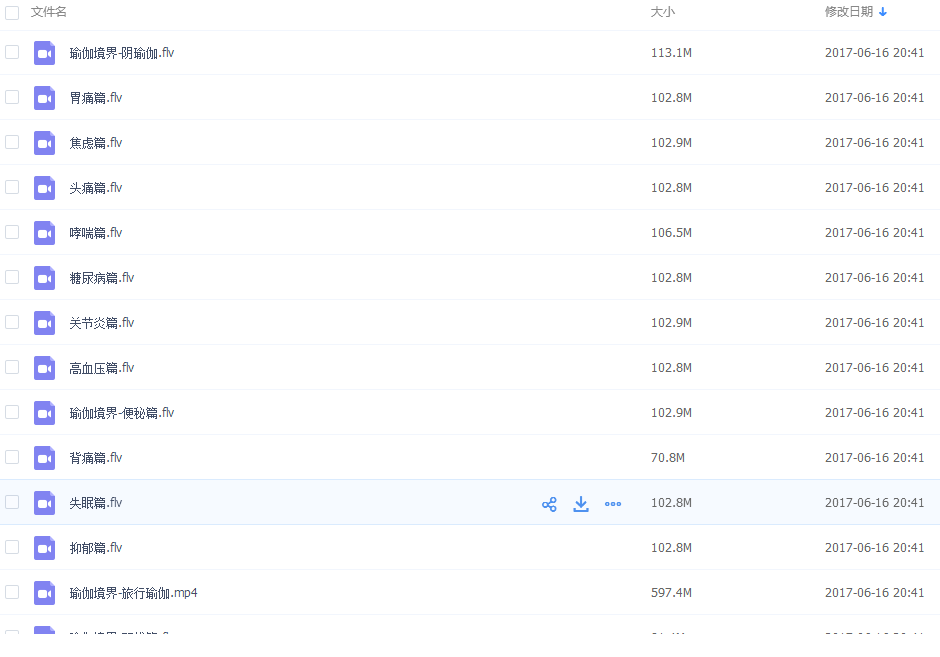Open the file 关节炎篇.flv
This screenshot has width=940, height=657.
pyautogui.click(x=102, y=323)
